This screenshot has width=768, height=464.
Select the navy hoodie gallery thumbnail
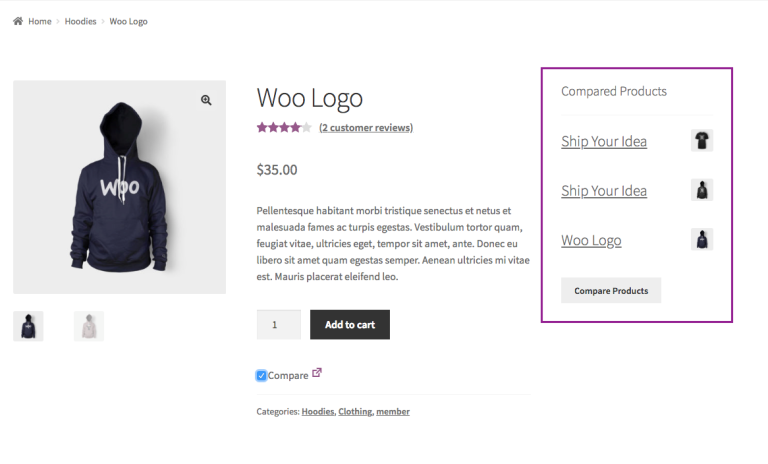[x=28, y=326]
